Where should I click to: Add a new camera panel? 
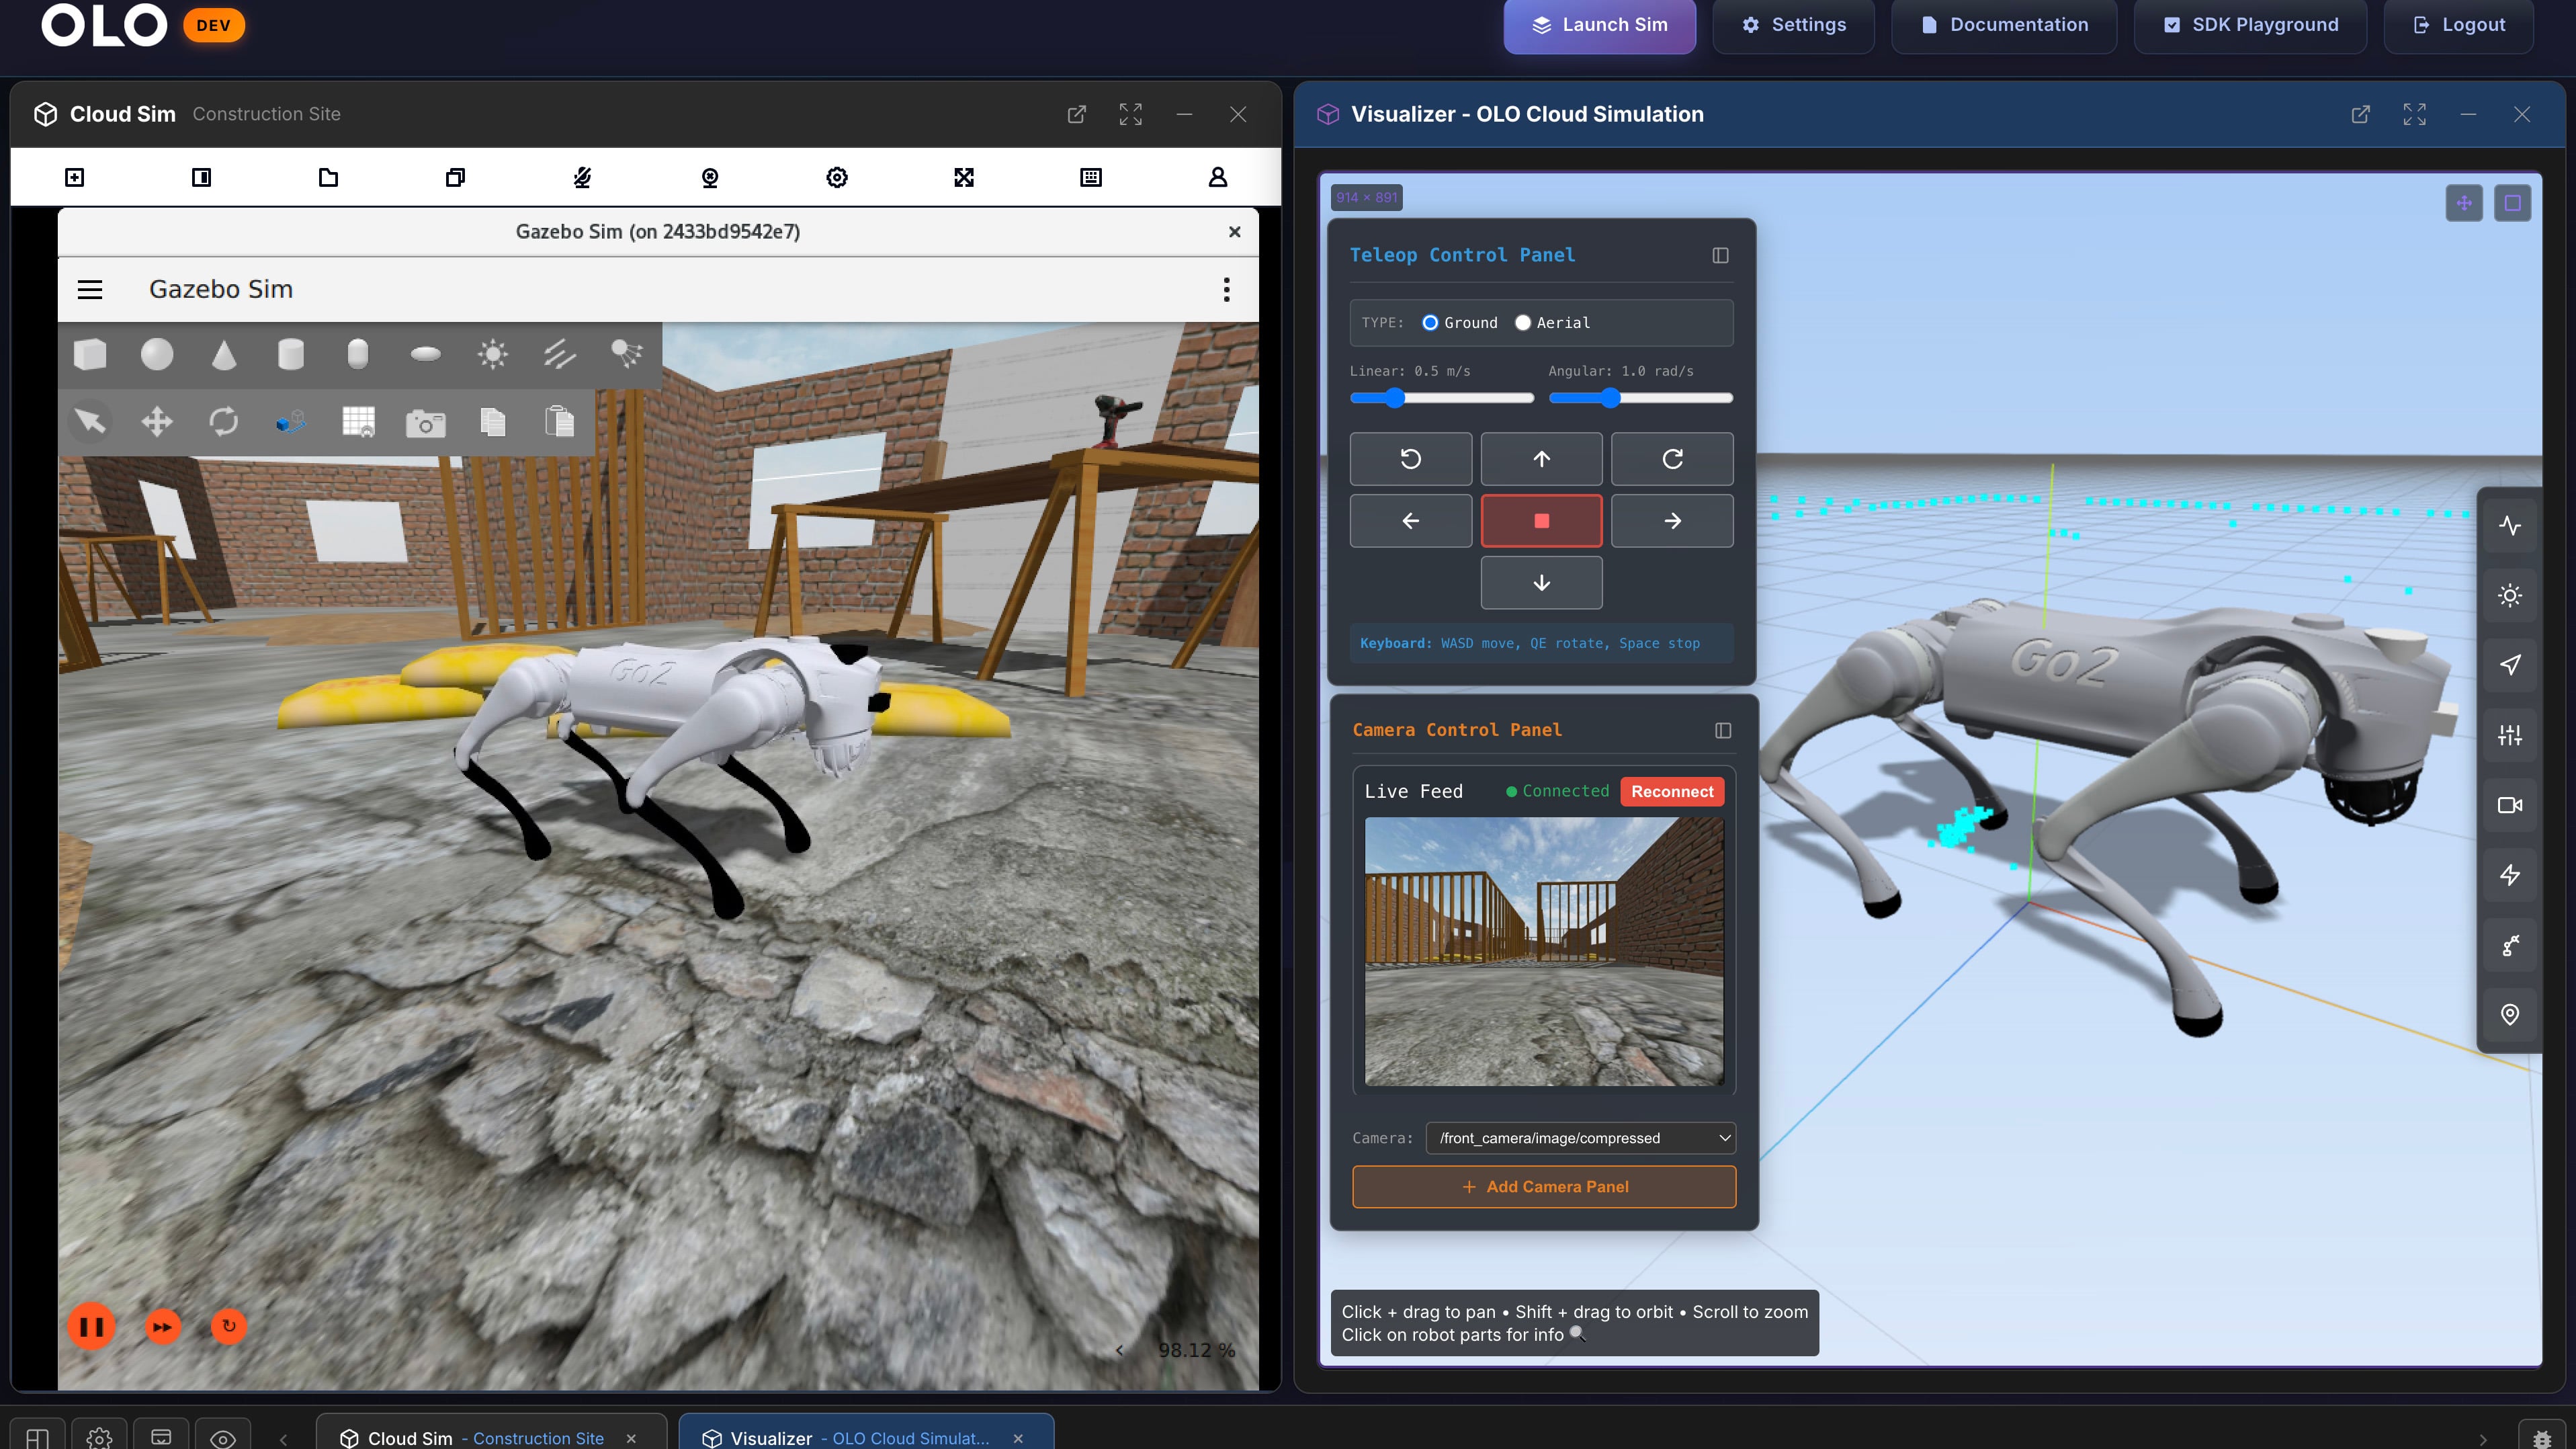tap(1544, 1187)
